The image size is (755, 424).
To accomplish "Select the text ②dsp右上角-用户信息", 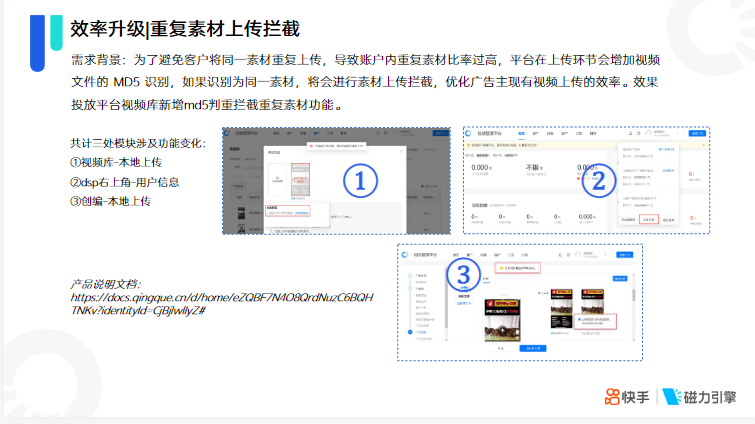I will pos(125,182).
